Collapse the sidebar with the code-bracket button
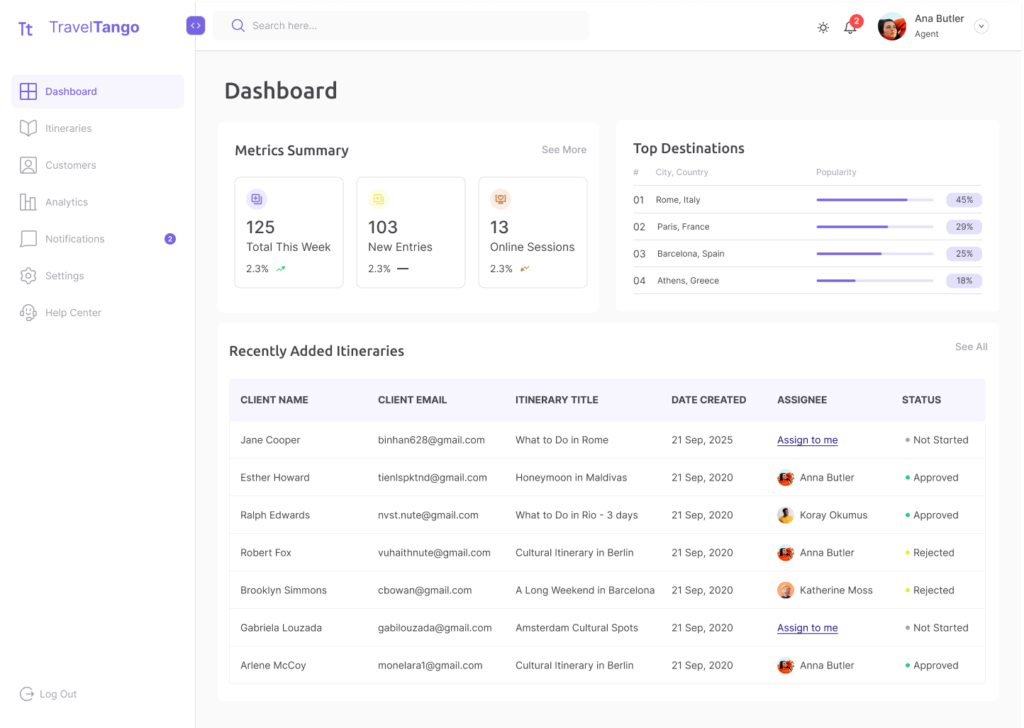 click(x=195, y=26)
